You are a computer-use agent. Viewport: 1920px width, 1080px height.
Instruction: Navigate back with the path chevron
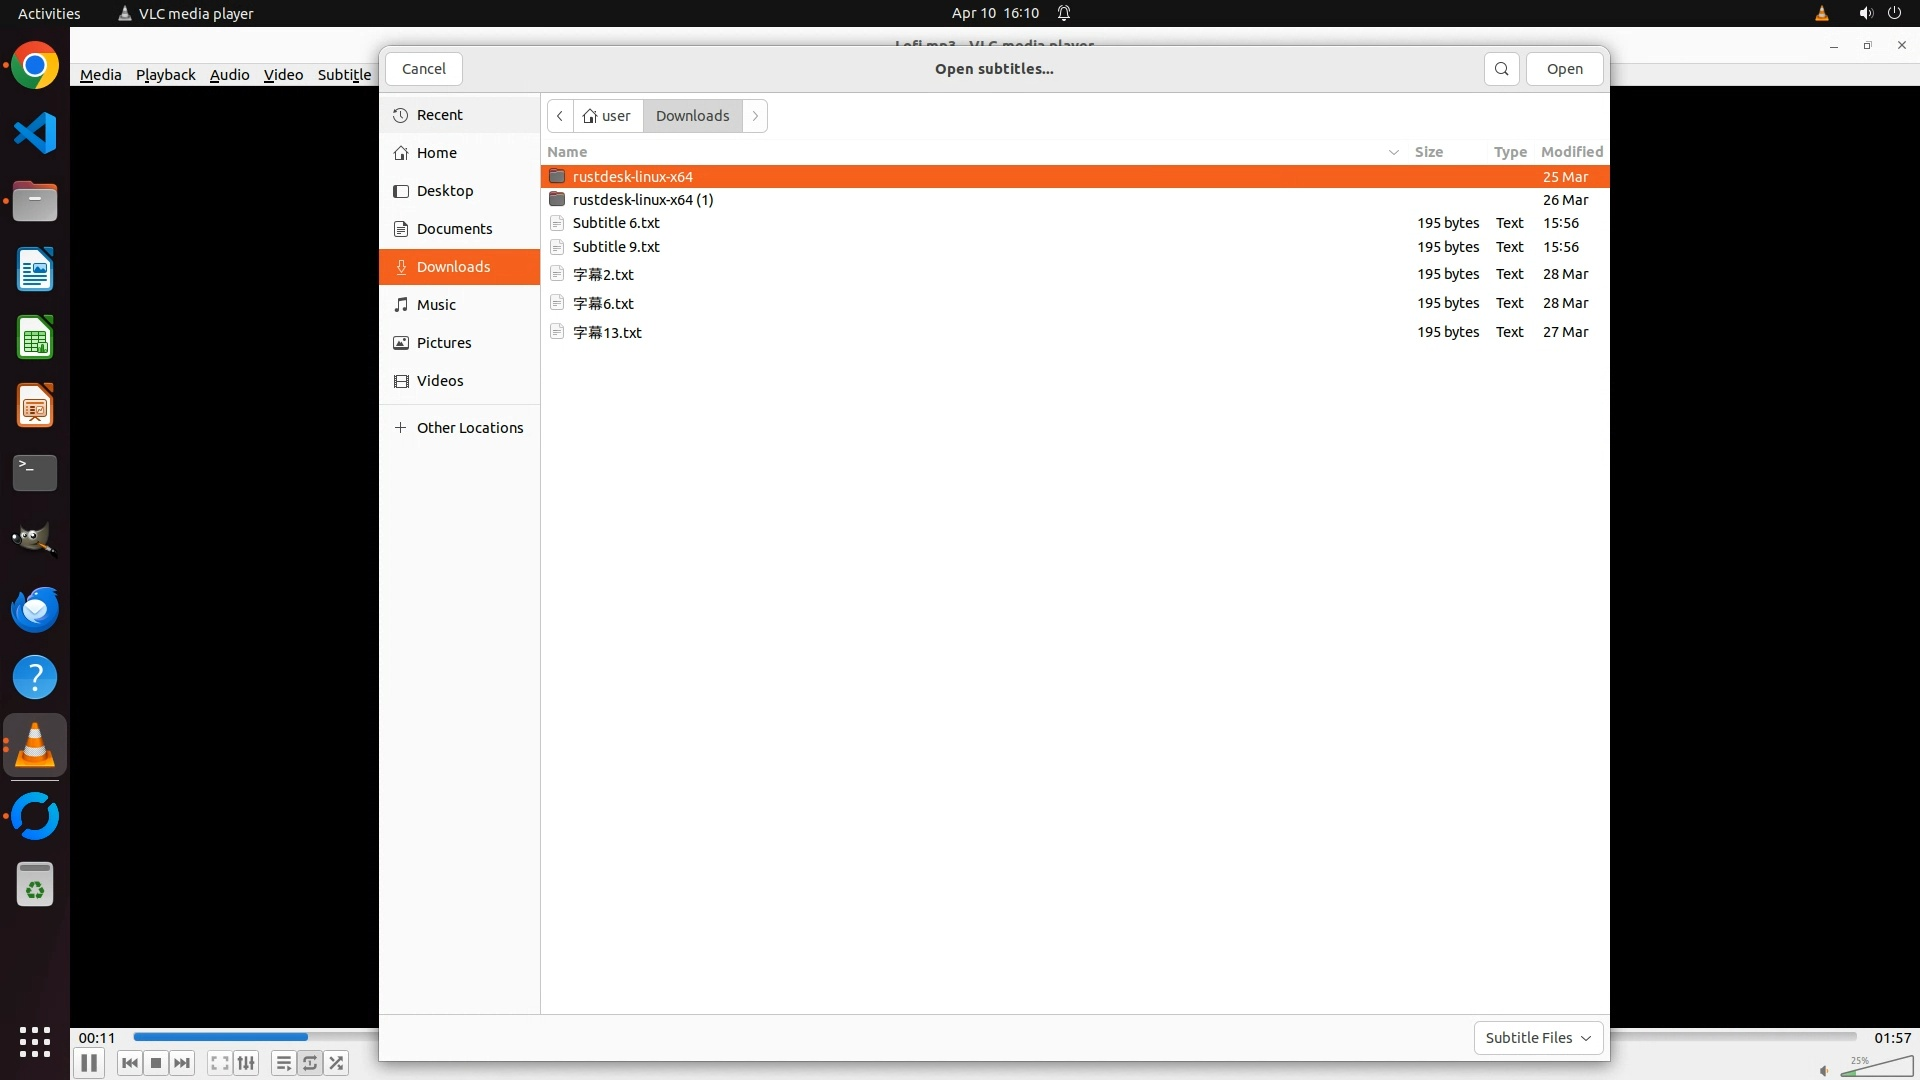coord(560,116)
